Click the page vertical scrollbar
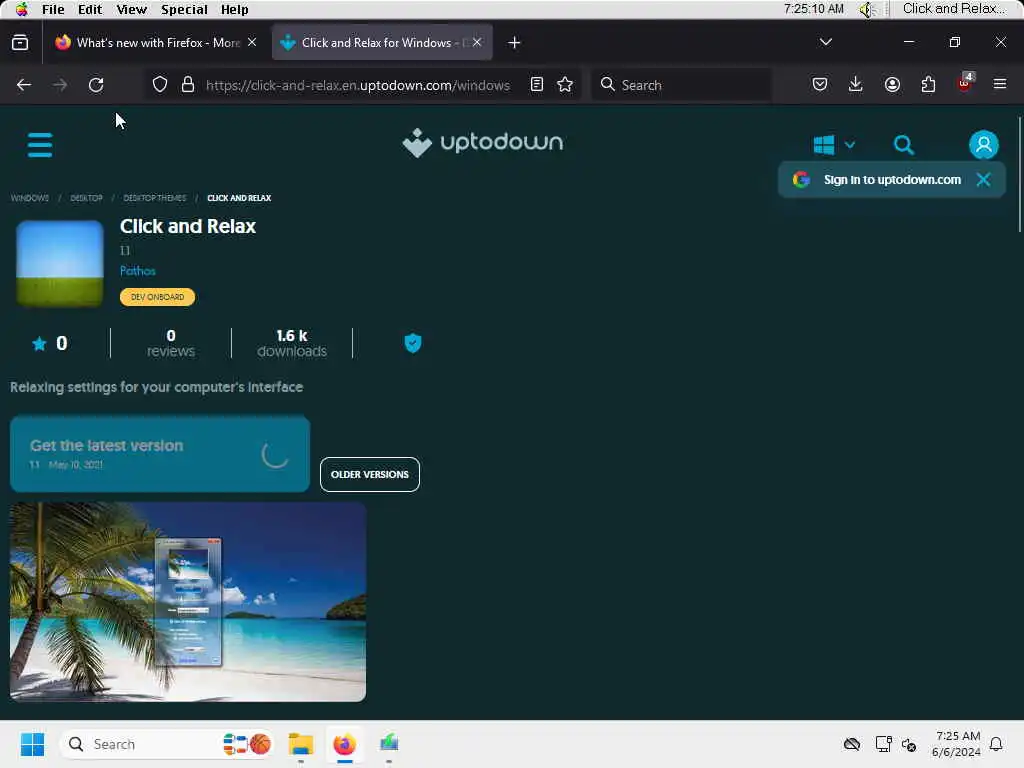1024x768 pixels. click(x=1019, y=174)
